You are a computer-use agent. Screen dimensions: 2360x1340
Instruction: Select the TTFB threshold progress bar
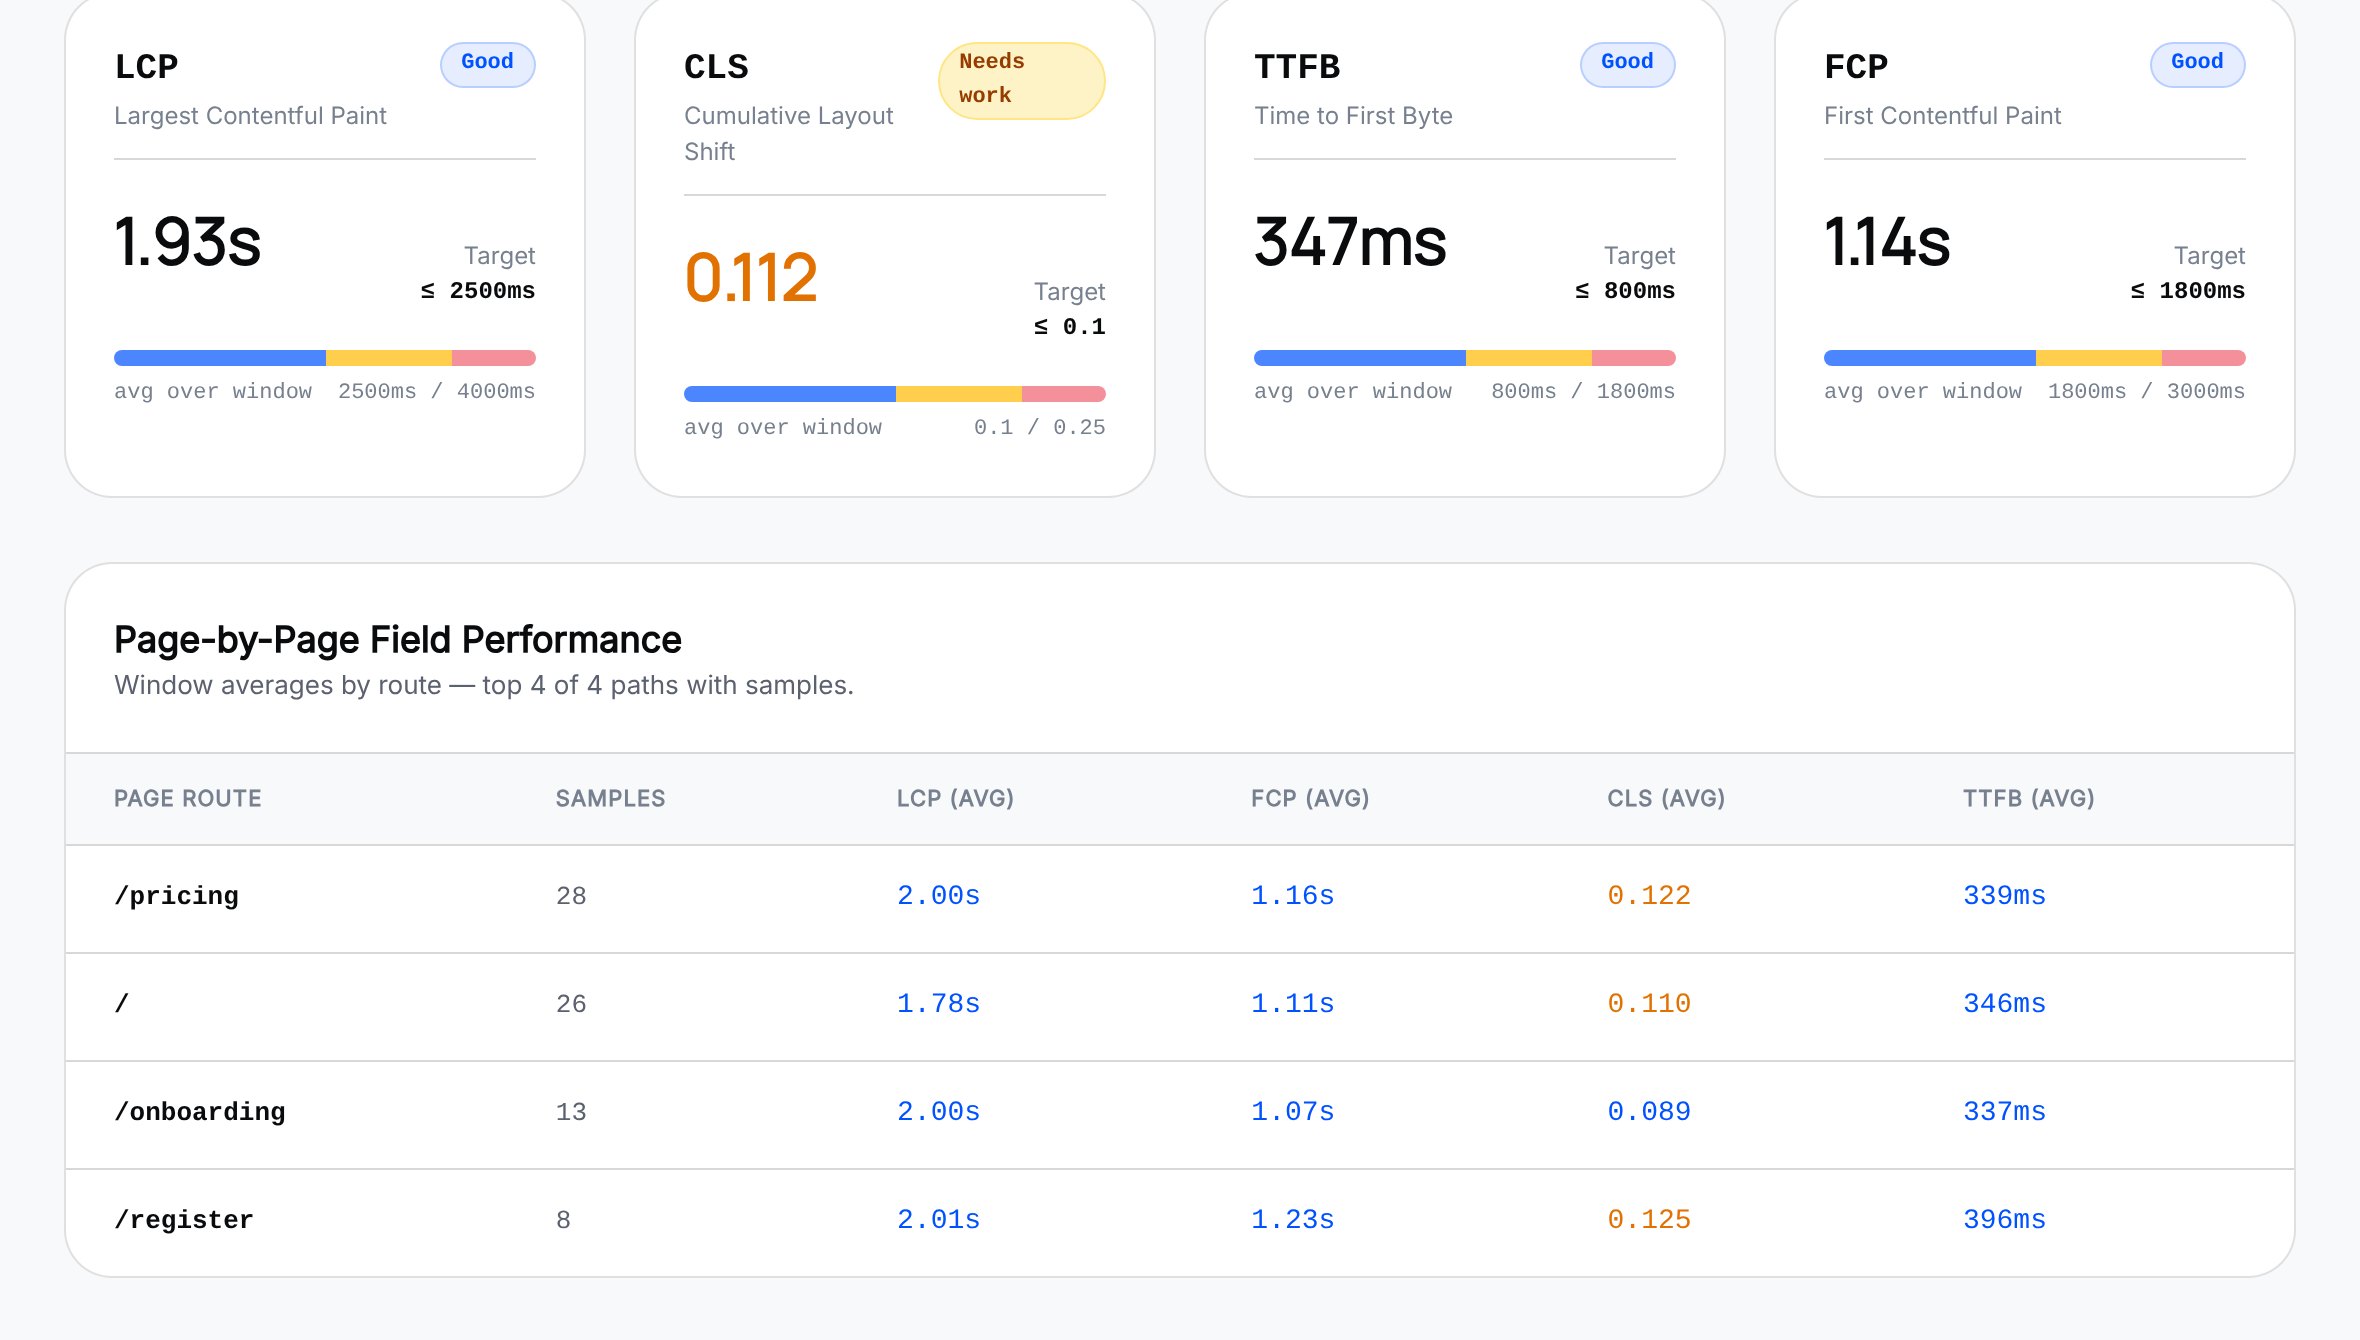(x=1465, y=358)
